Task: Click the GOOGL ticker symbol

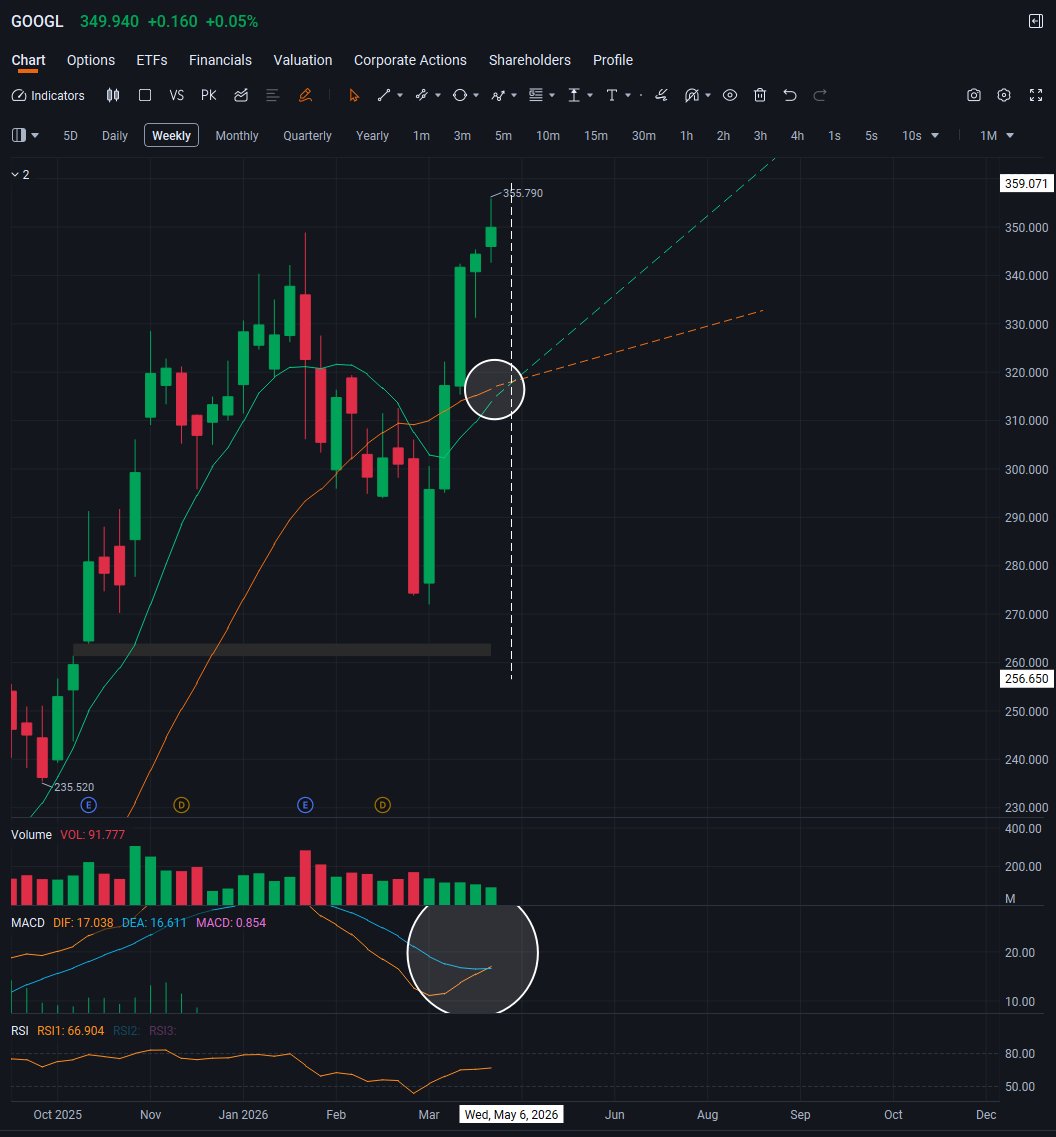Action: [37, 21]
